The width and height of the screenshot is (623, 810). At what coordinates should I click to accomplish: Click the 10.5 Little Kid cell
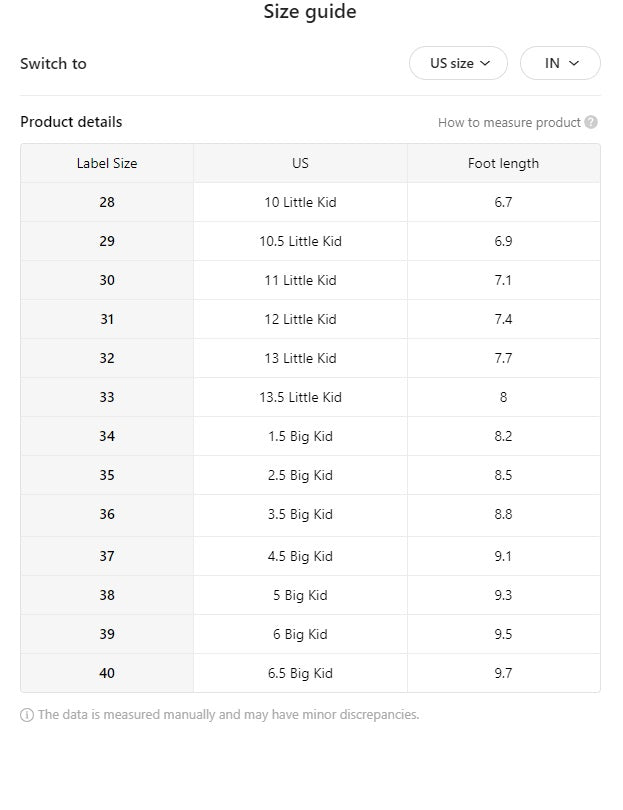pyautogui.click(x=300, y=241)
